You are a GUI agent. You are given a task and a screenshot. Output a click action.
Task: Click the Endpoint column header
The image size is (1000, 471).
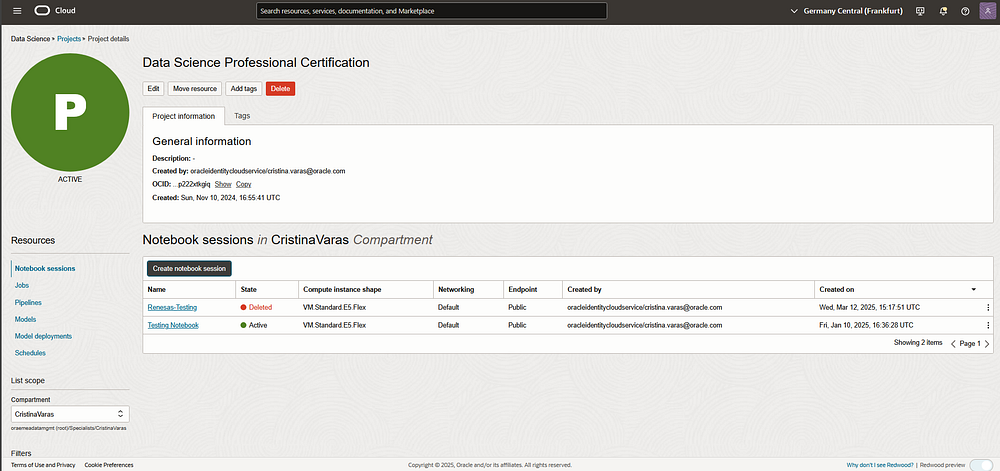tap(522, 289)
